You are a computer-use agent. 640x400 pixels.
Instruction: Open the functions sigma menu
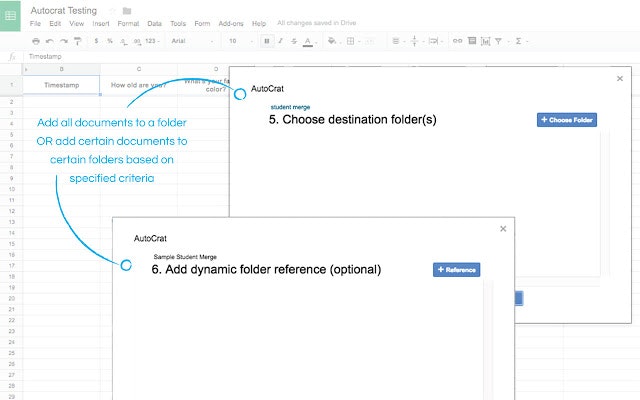pos(518,41)
